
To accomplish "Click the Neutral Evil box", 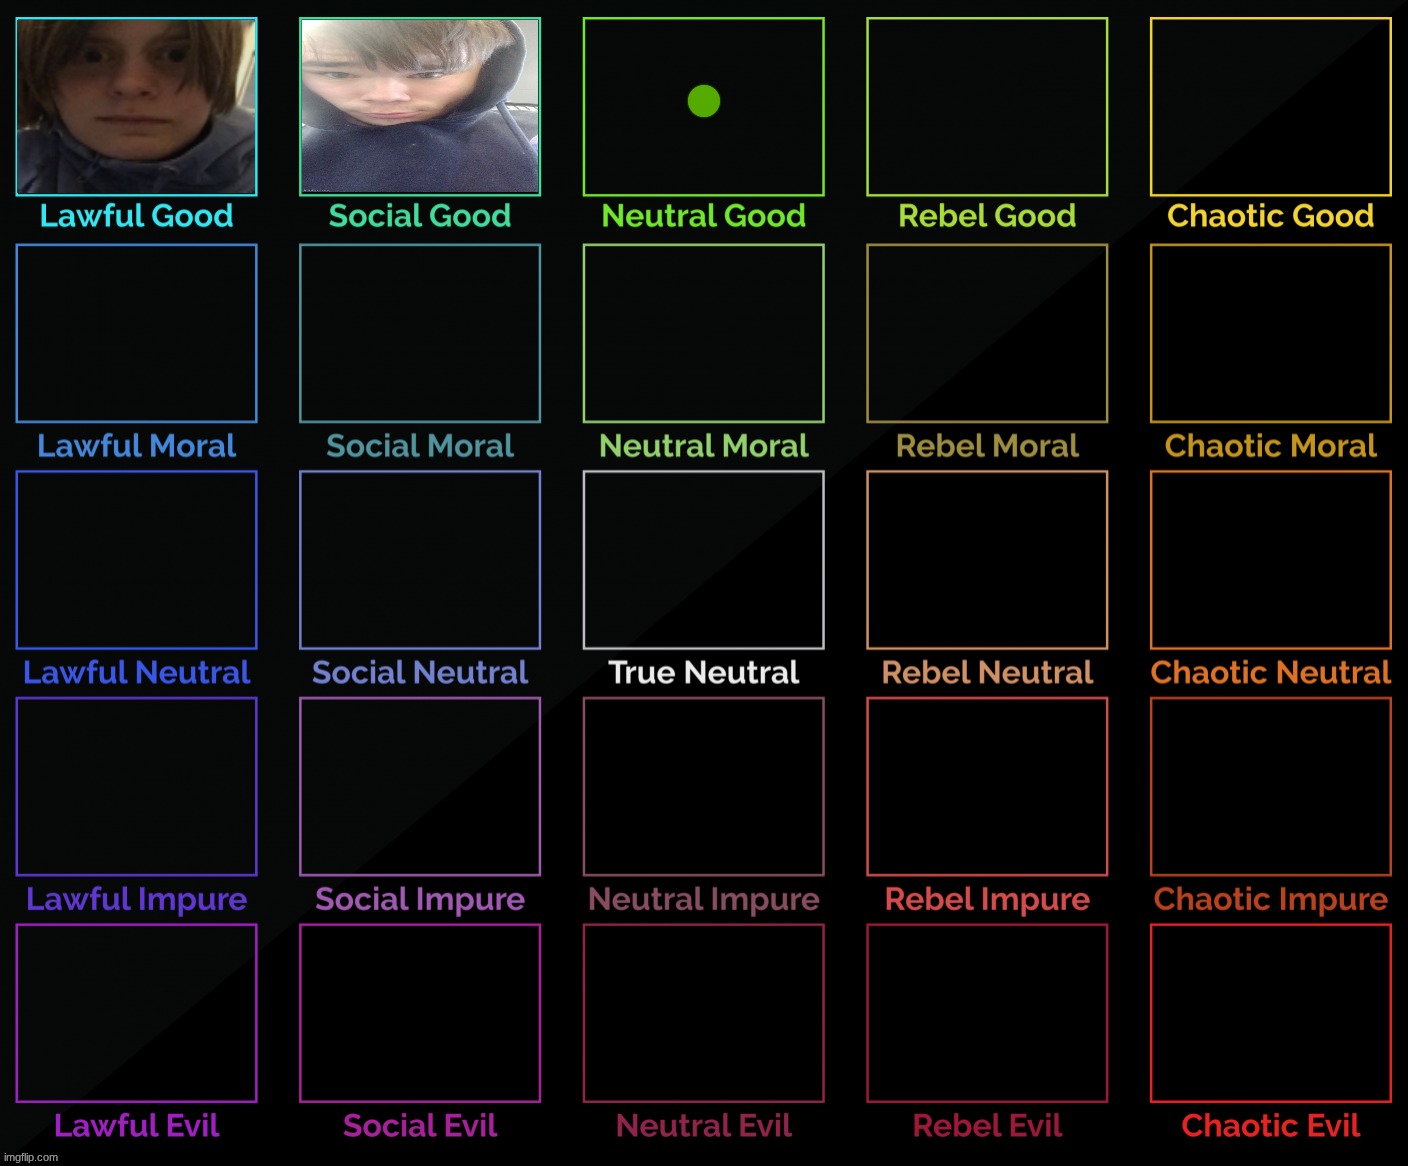I will (704, 1013).
